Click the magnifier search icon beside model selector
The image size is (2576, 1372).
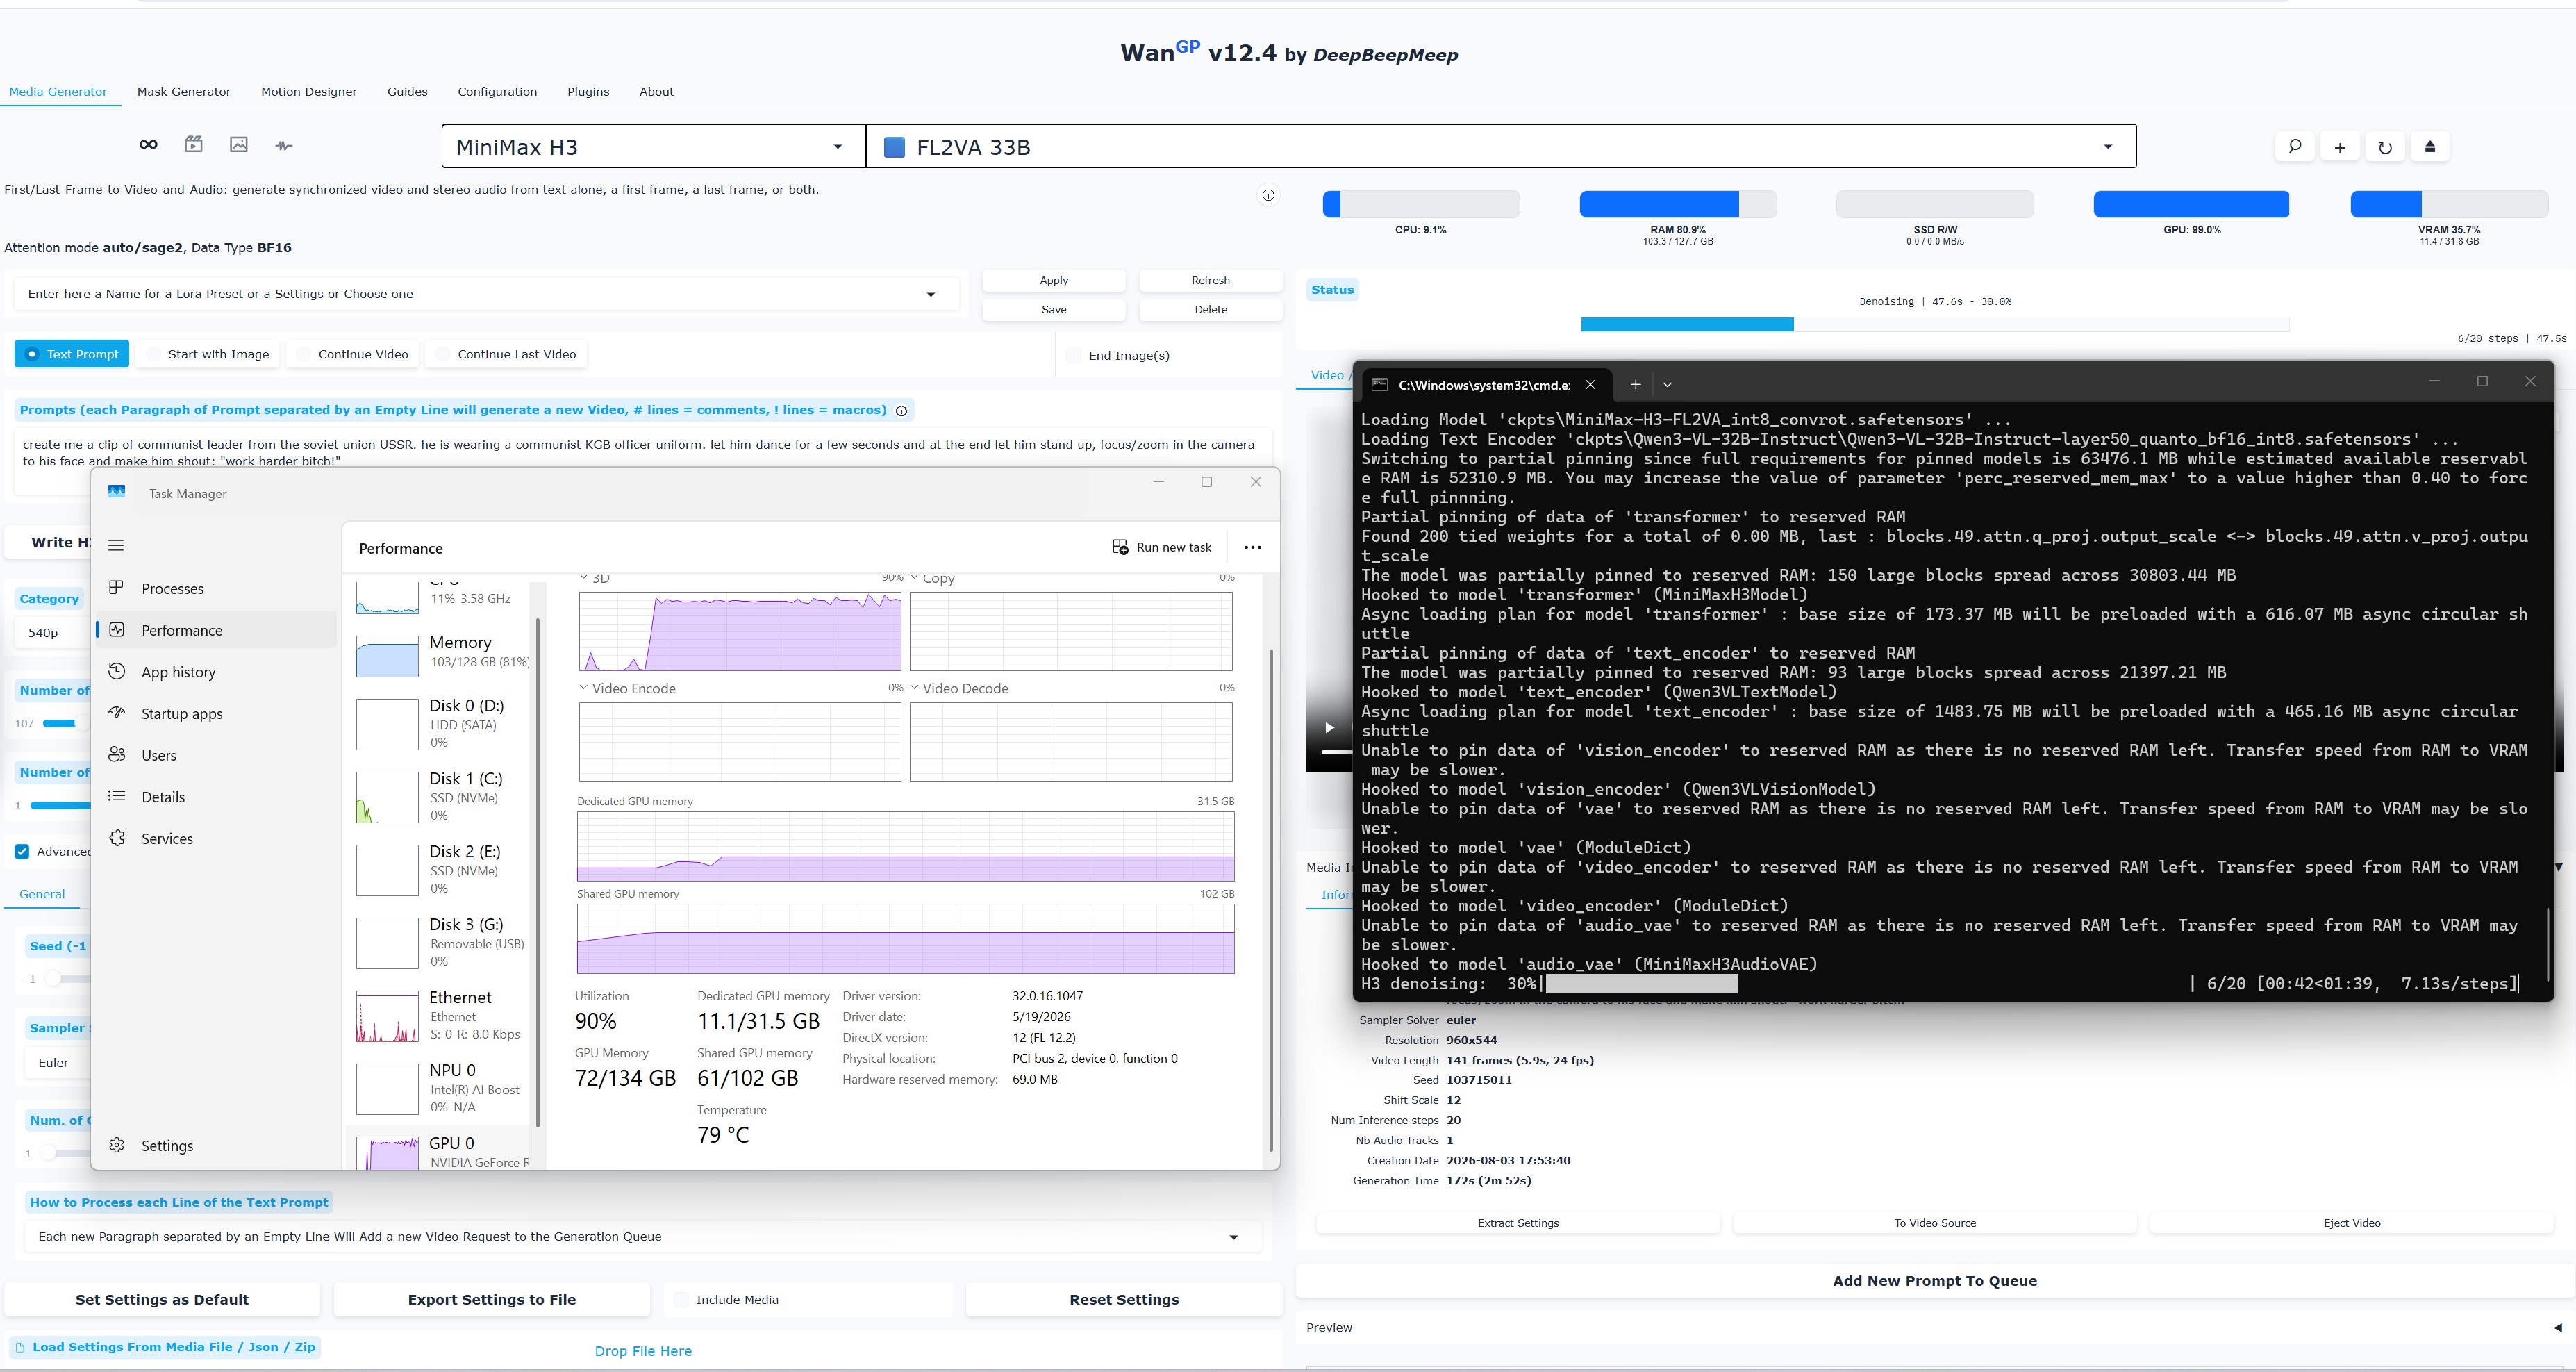tap(2295, 147)
